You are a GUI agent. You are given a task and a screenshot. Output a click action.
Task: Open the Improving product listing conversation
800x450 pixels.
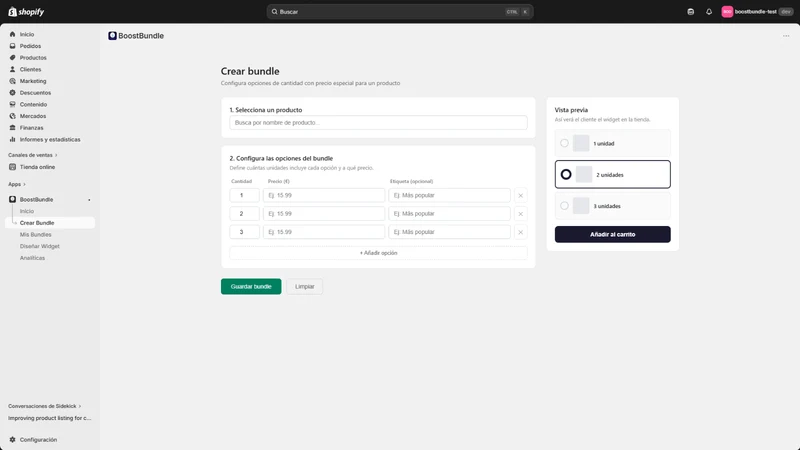pyautogui.click(x=49, y=418)
